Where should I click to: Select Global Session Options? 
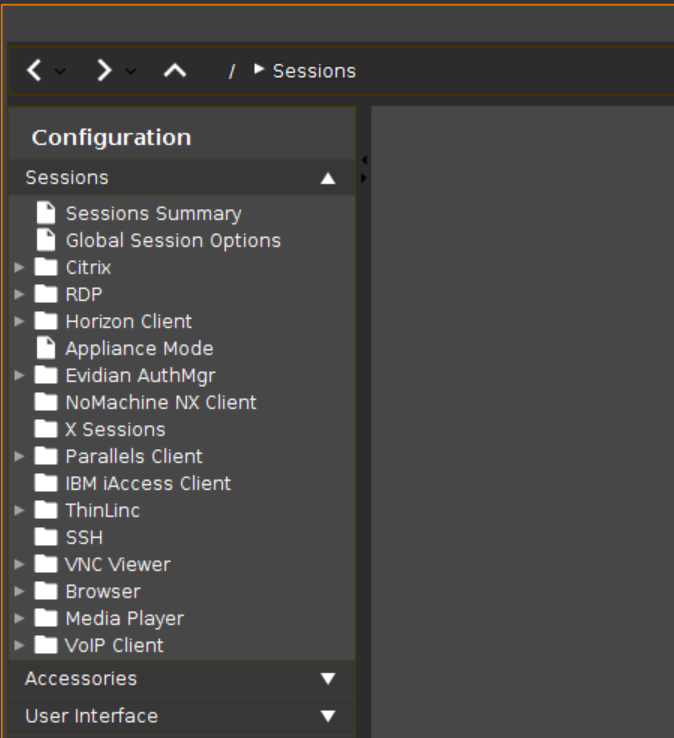click(x=173, y=241)
